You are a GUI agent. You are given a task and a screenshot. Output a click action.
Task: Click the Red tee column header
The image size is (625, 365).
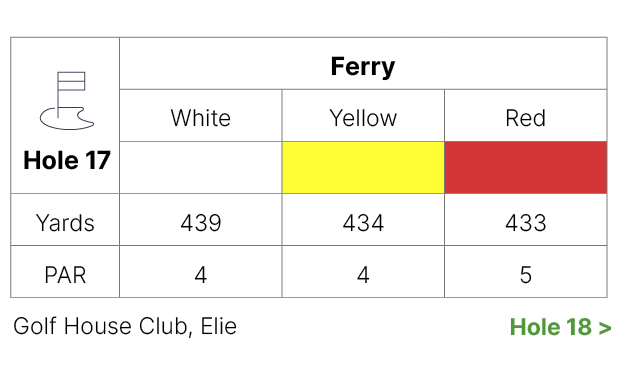click(526, 118)
